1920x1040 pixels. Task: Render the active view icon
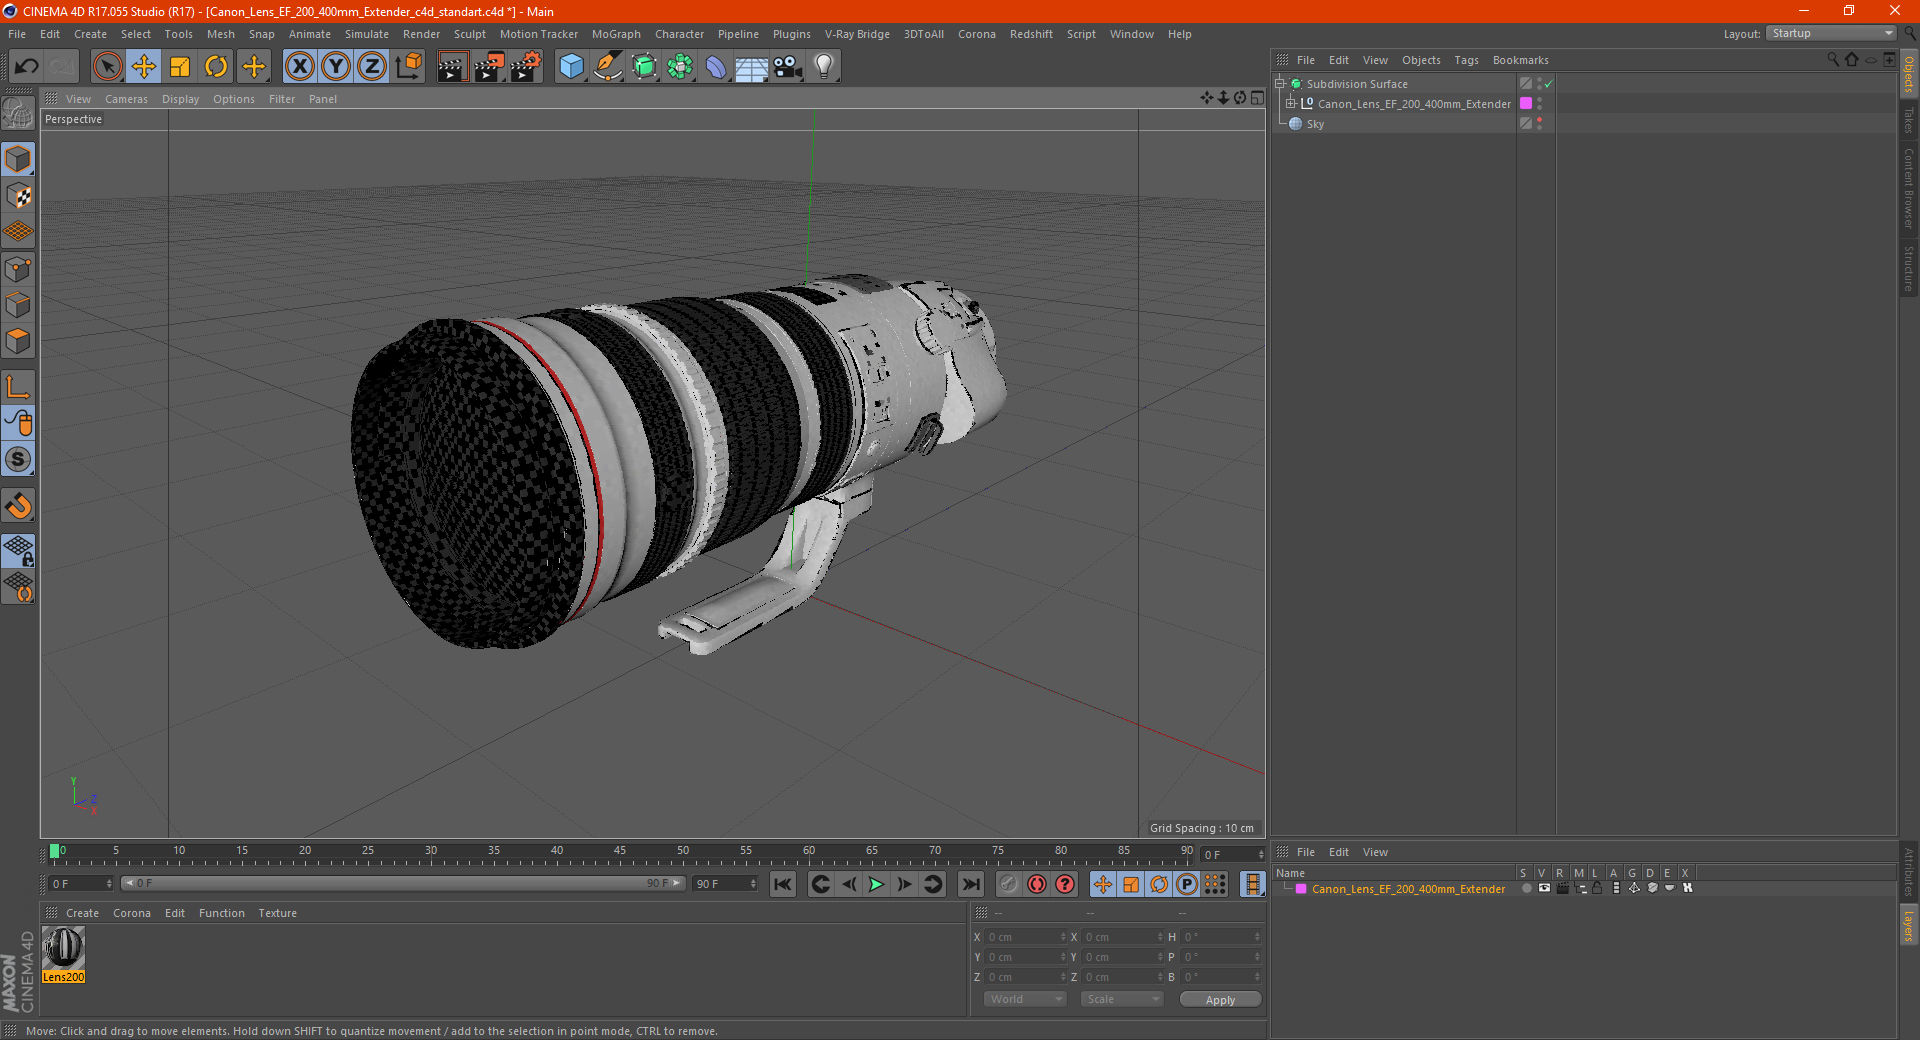(x=452, y=67)
